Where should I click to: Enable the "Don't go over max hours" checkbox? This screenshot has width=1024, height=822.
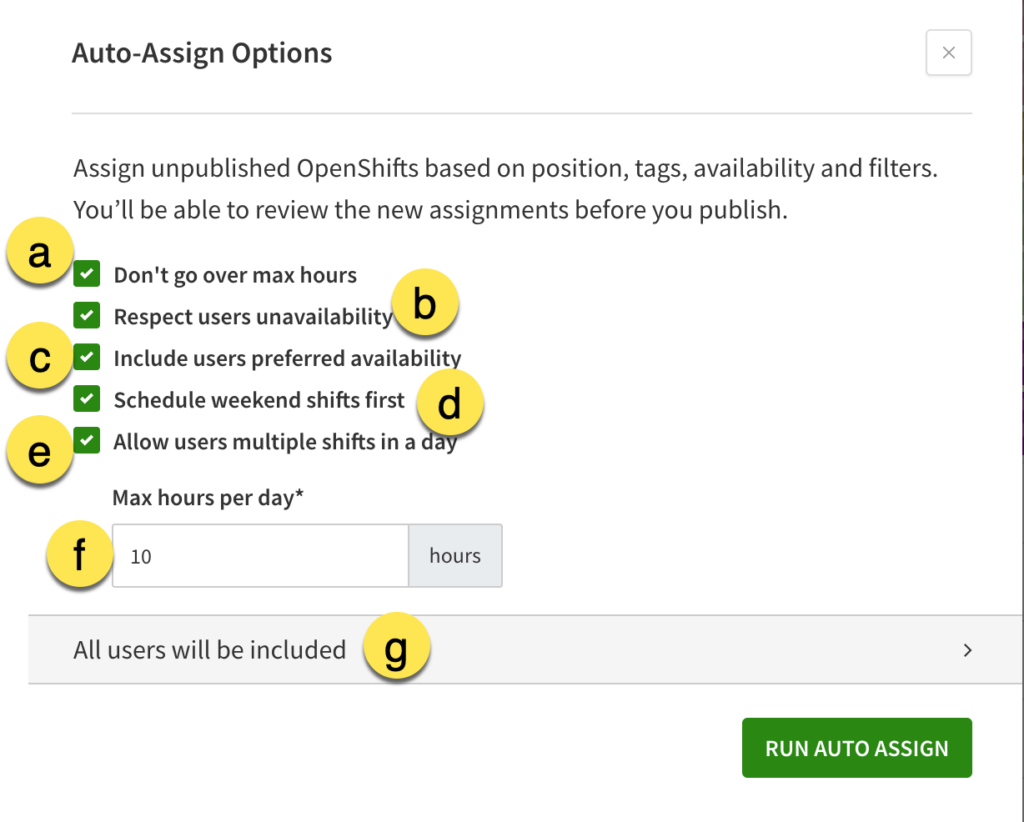tap(86, 273)
